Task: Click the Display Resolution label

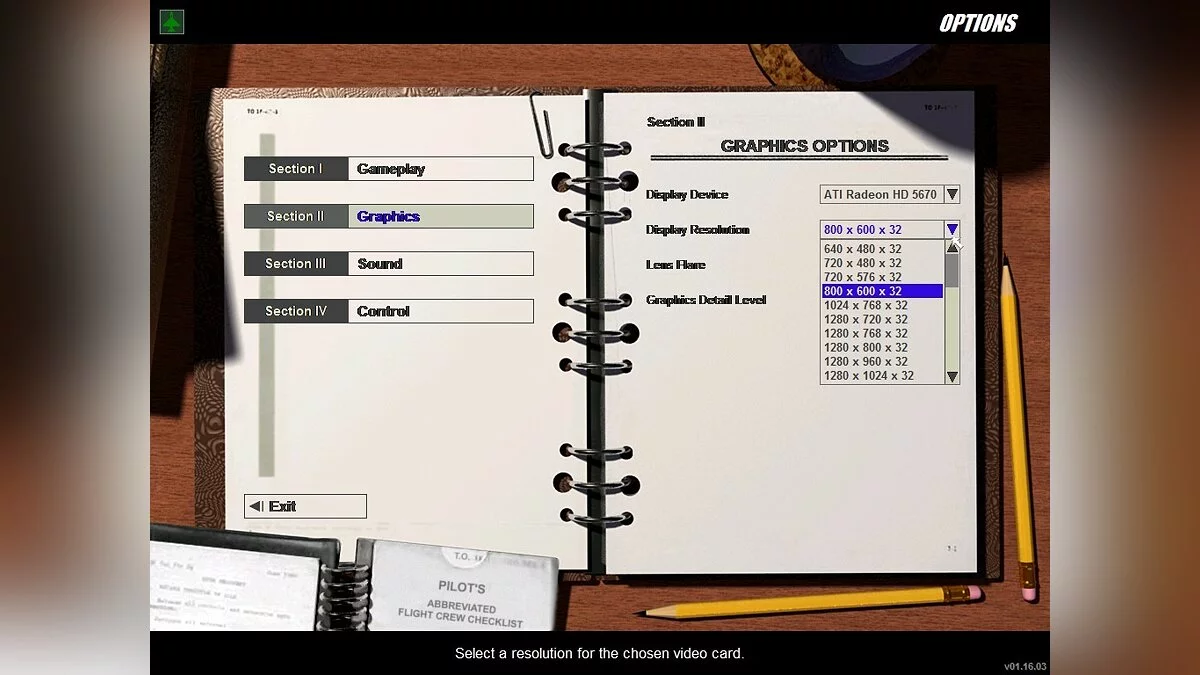Action: [x=698, y=230]
